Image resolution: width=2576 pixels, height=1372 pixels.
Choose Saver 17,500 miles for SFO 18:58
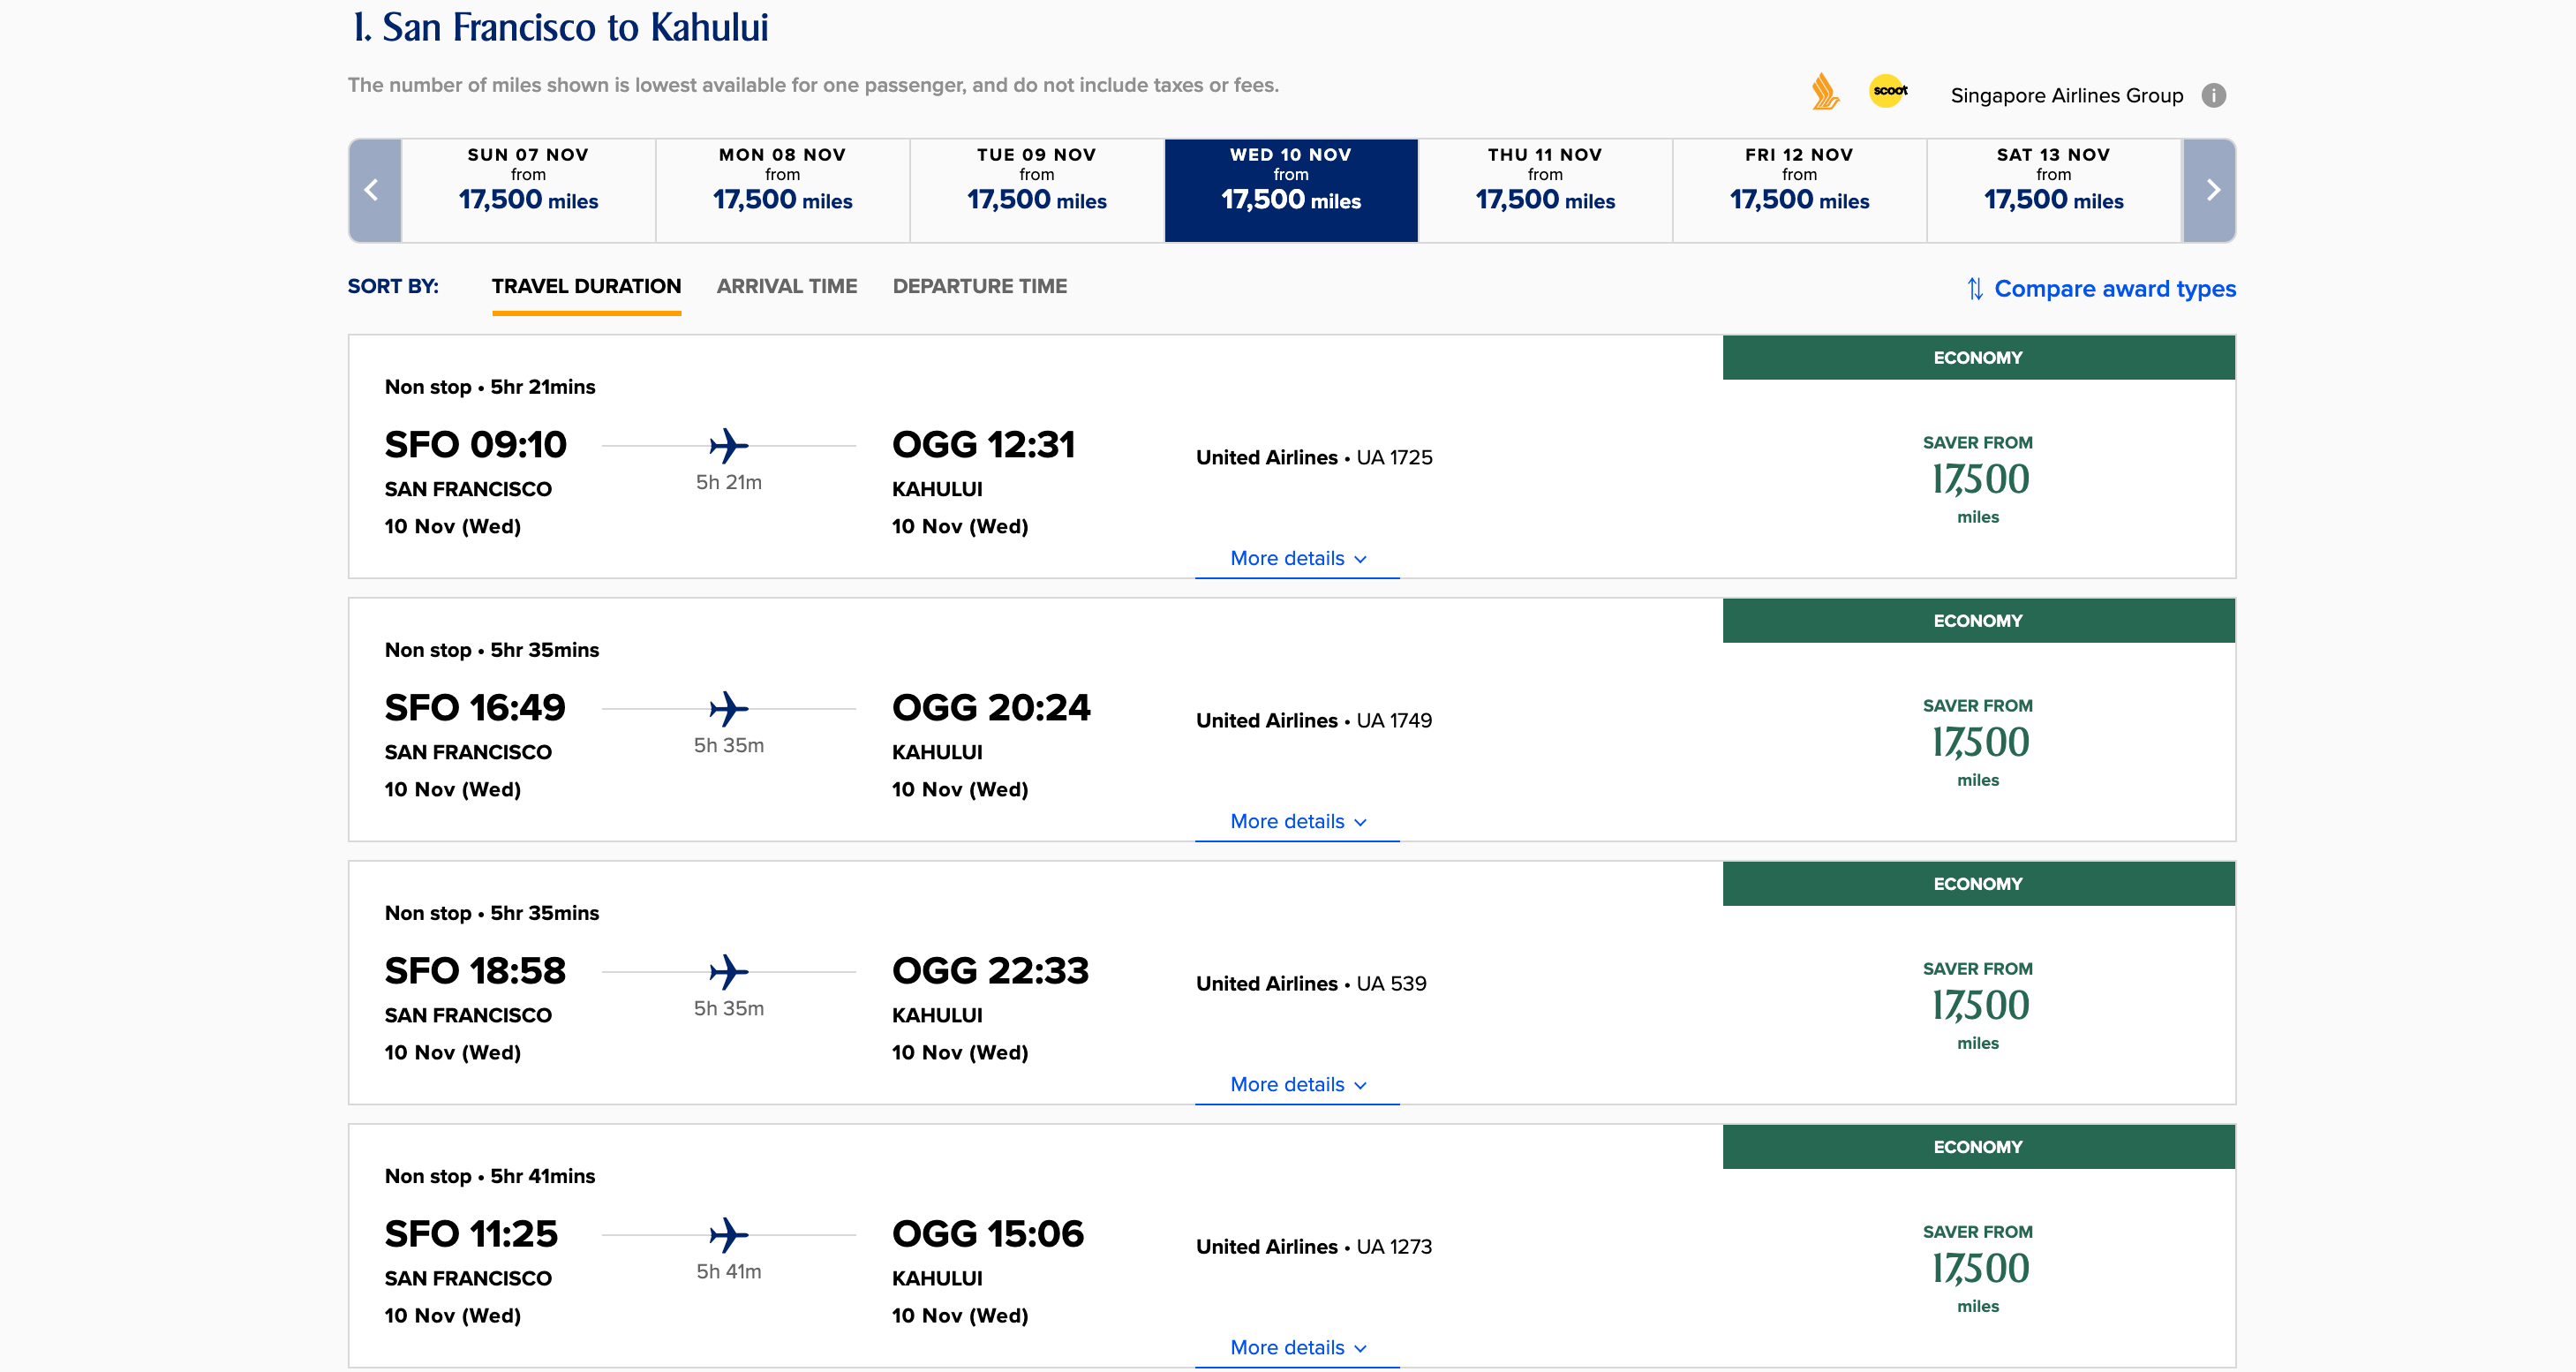[x=1978, y=1005]
